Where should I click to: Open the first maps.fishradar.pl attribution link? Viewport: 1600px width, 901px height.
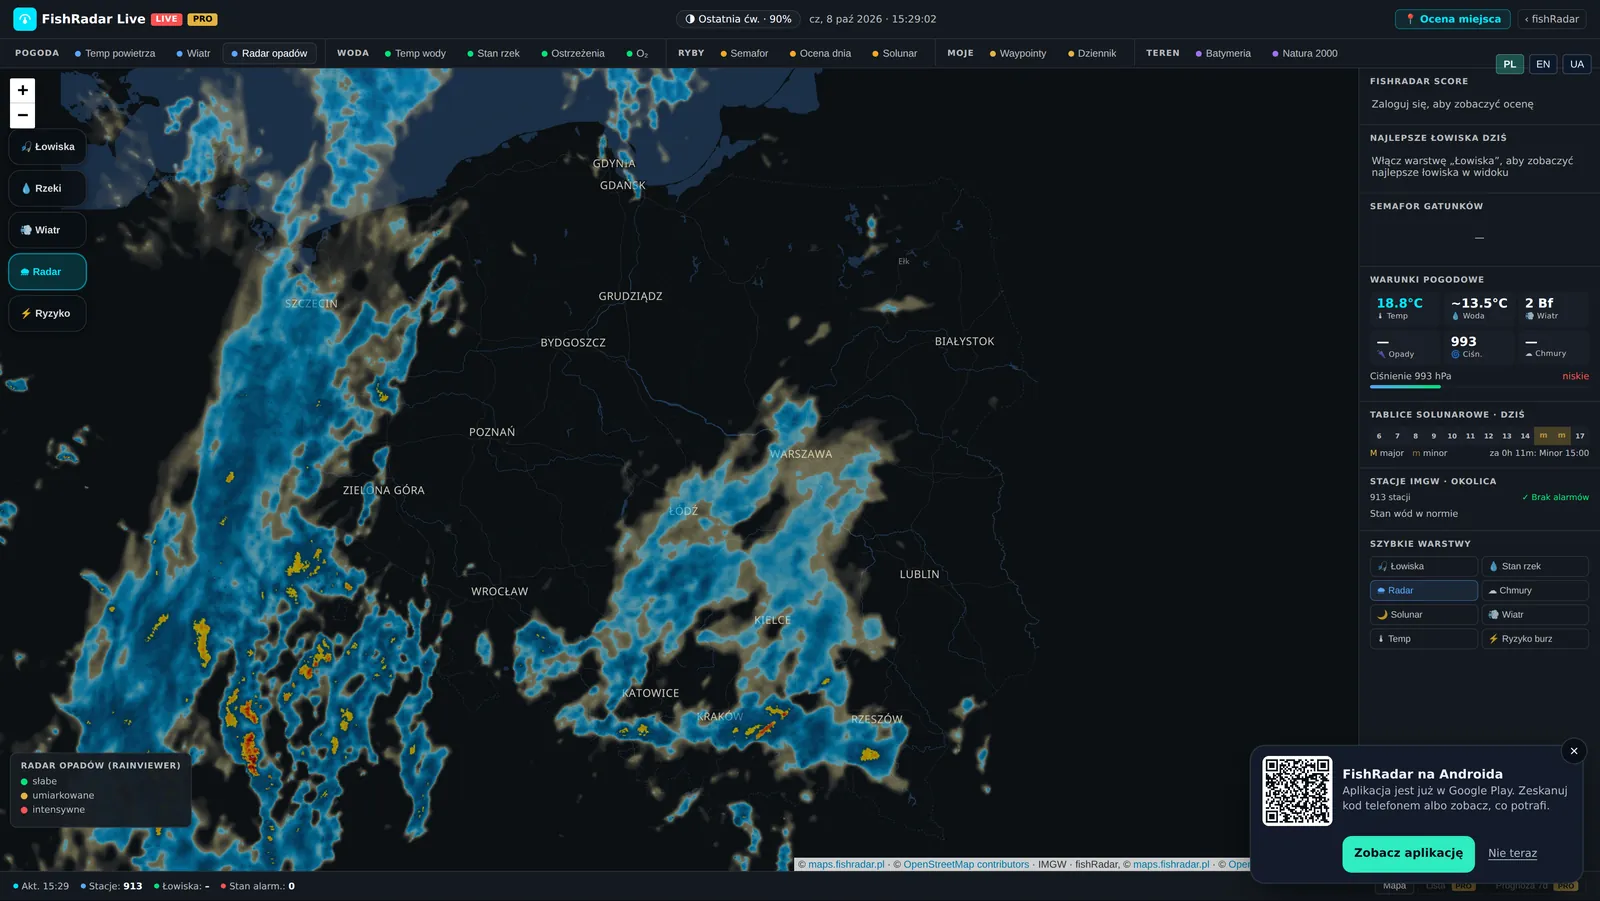pos(846,865)
